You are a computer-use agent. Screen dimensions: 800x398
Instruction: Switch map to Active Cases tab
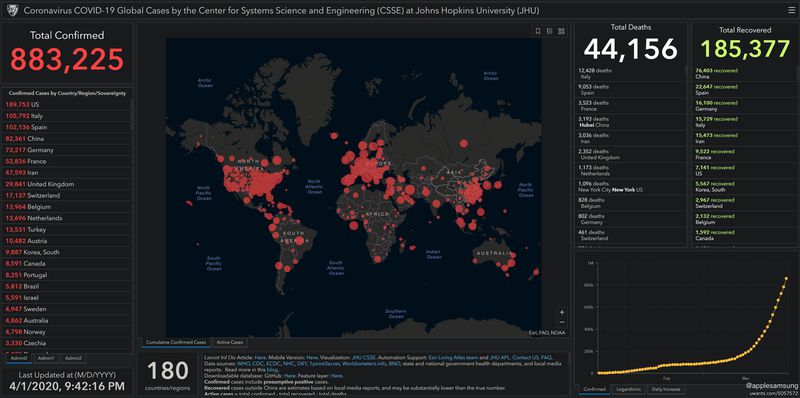(x=229, y=342)
